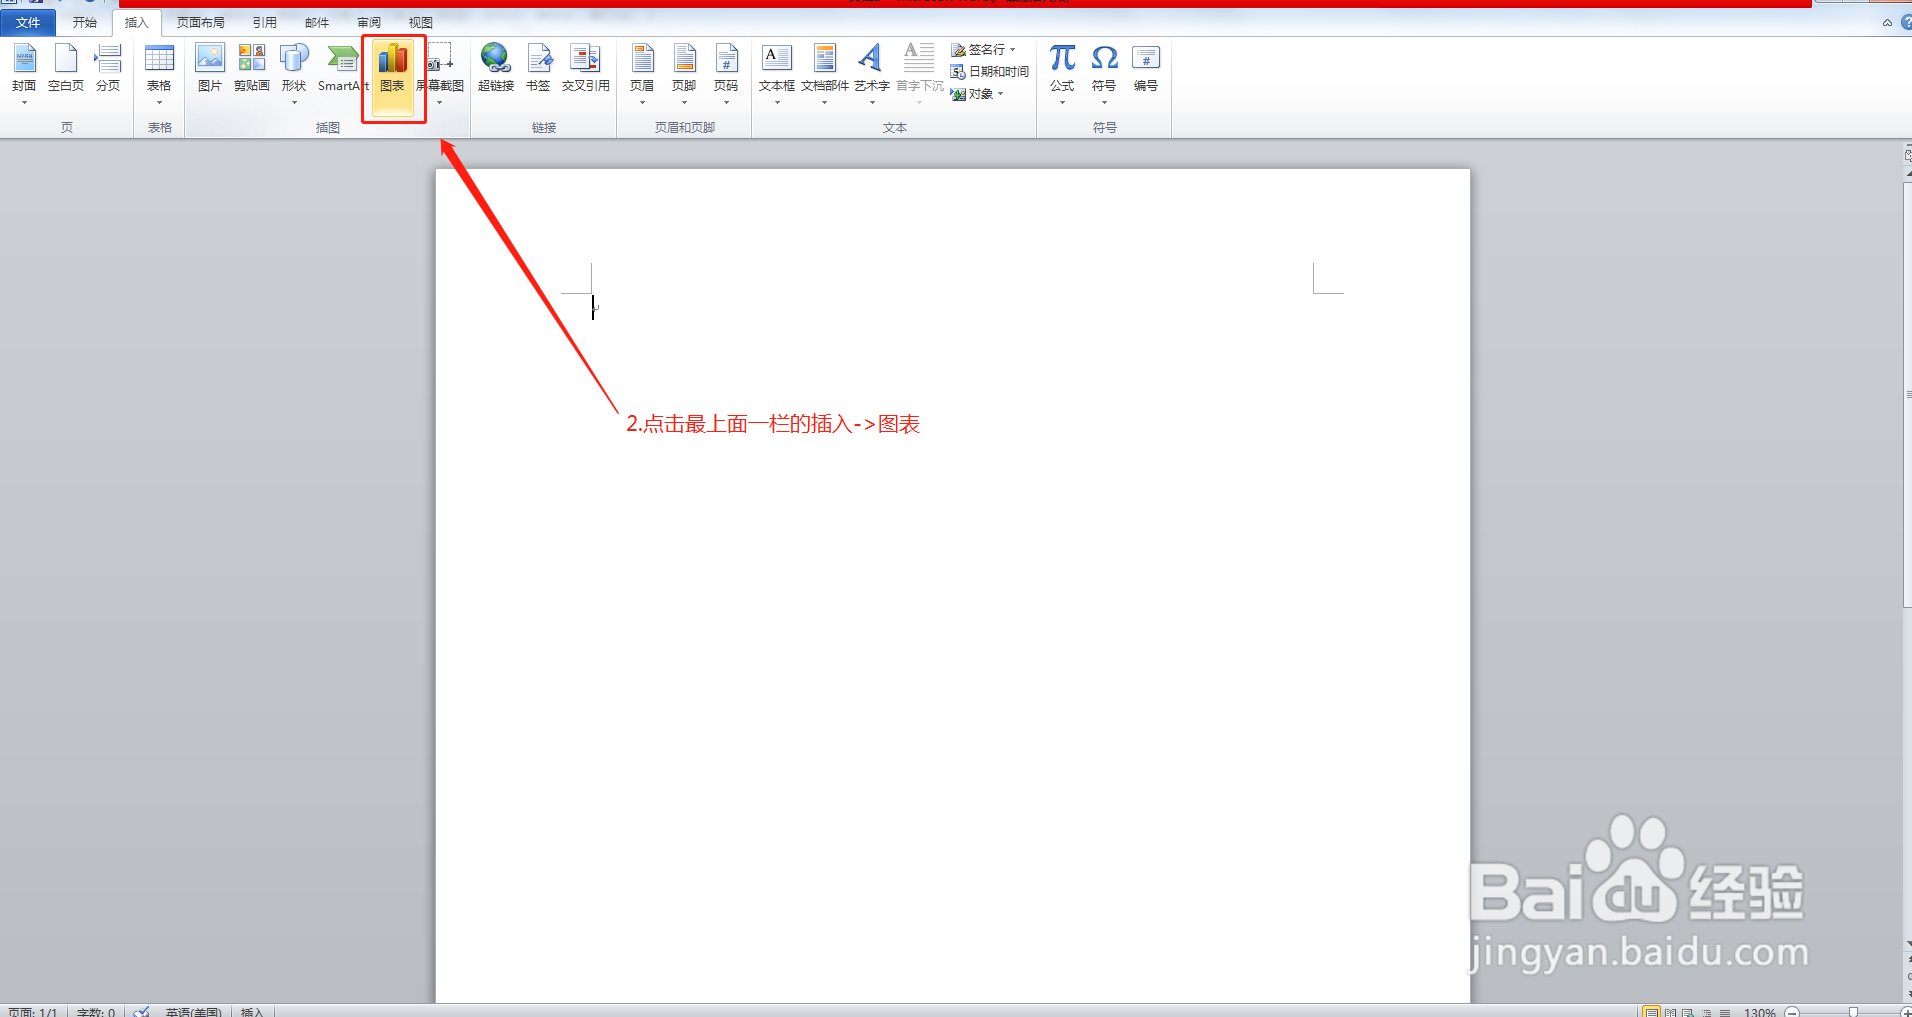Click zoom in plus button
Viewport: 1912px width, 1017px height.
tap(1906, 1012)
